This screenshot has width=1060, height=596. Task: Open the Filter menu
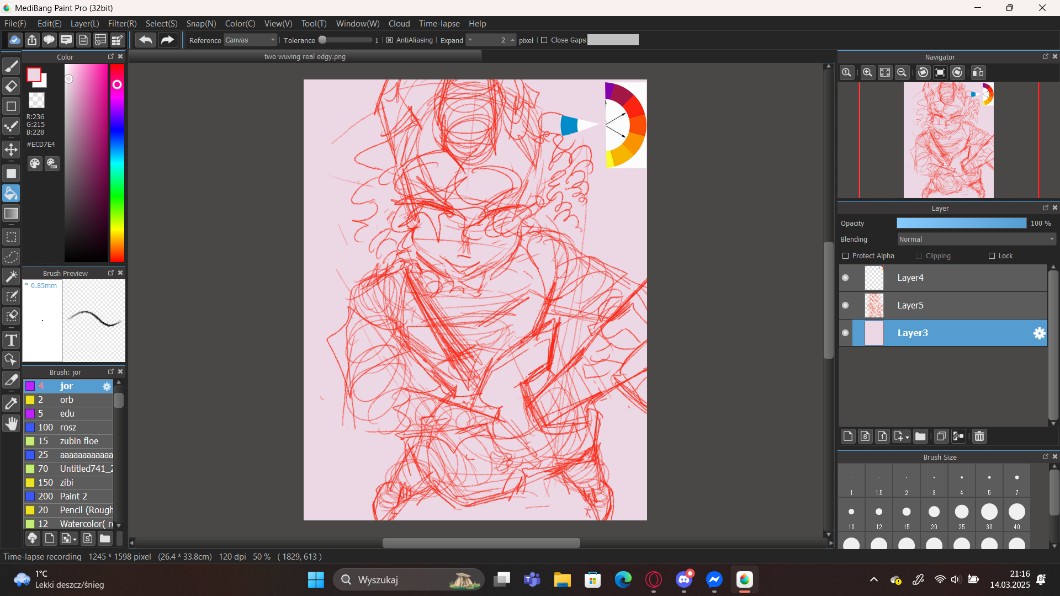point(122,23)
